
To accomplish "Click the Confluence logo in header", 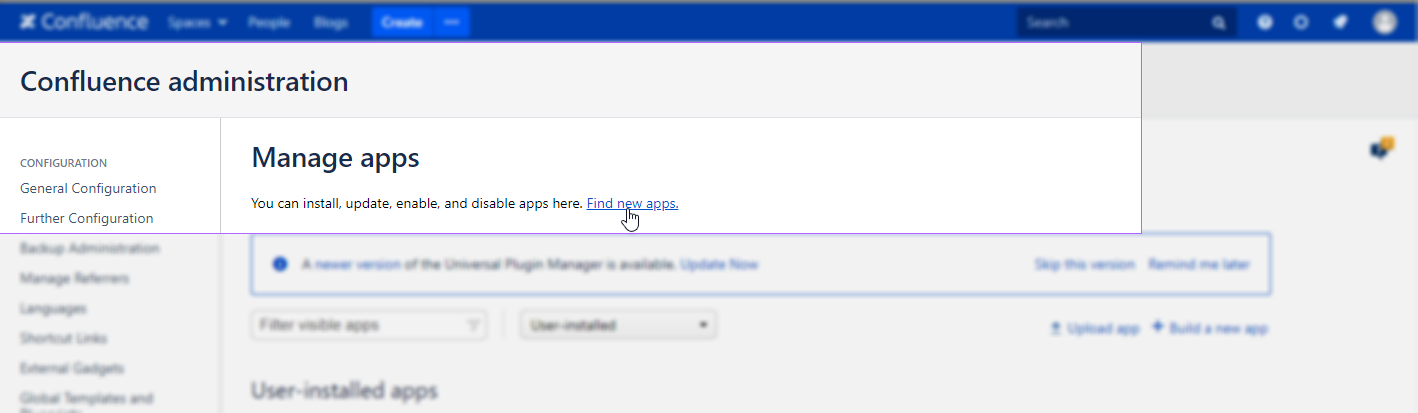I will [84, 22].
